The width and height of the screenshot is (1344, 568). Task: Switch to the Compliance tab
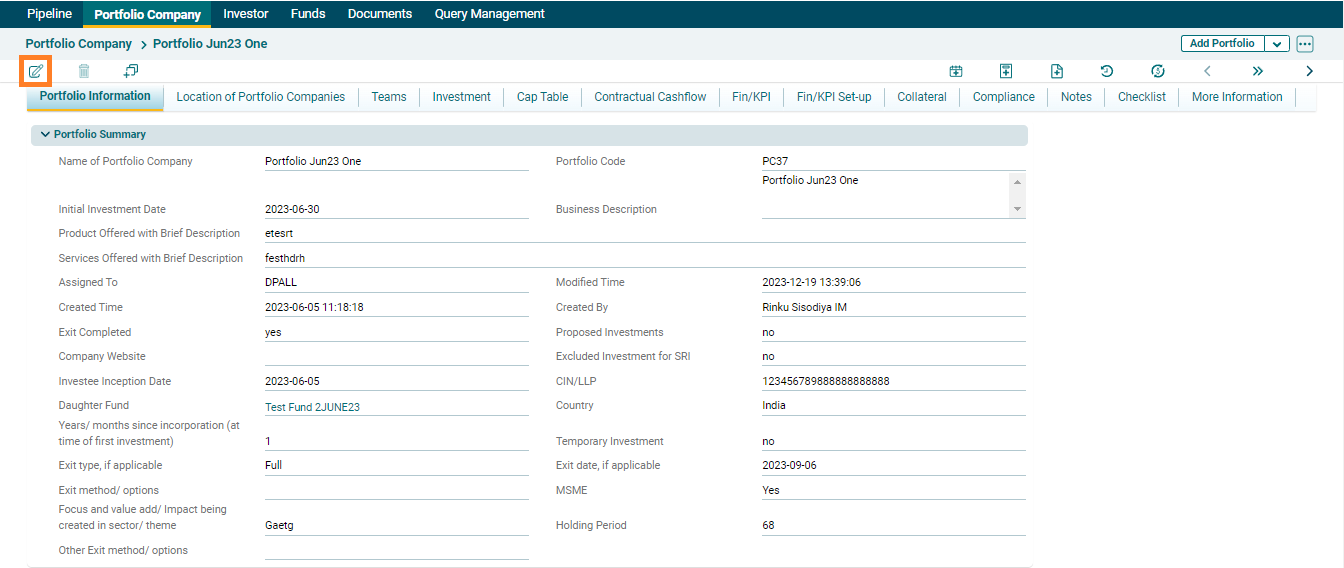click(x=1003, y=97)
